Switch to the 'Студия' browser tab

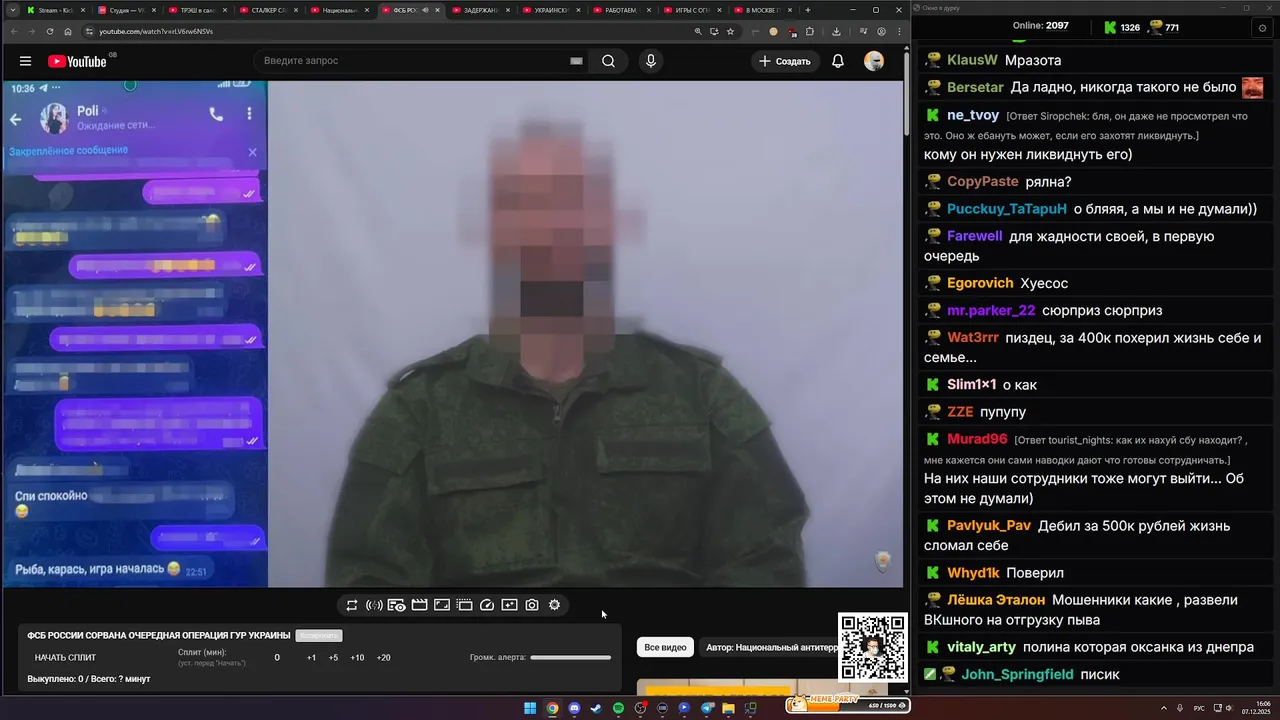pos(126,10)
